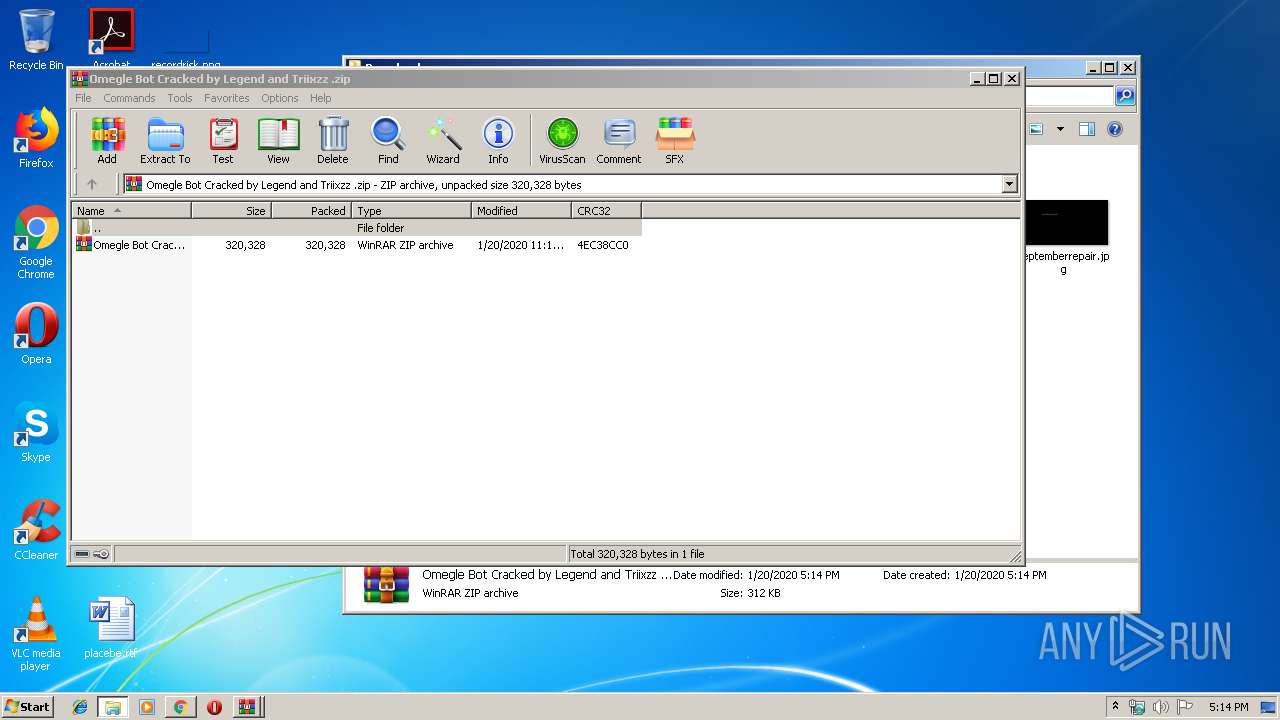Open CCleaner desktop shortcut
The width and height of the screenshot is (1280, 720).
coord(36,531)
